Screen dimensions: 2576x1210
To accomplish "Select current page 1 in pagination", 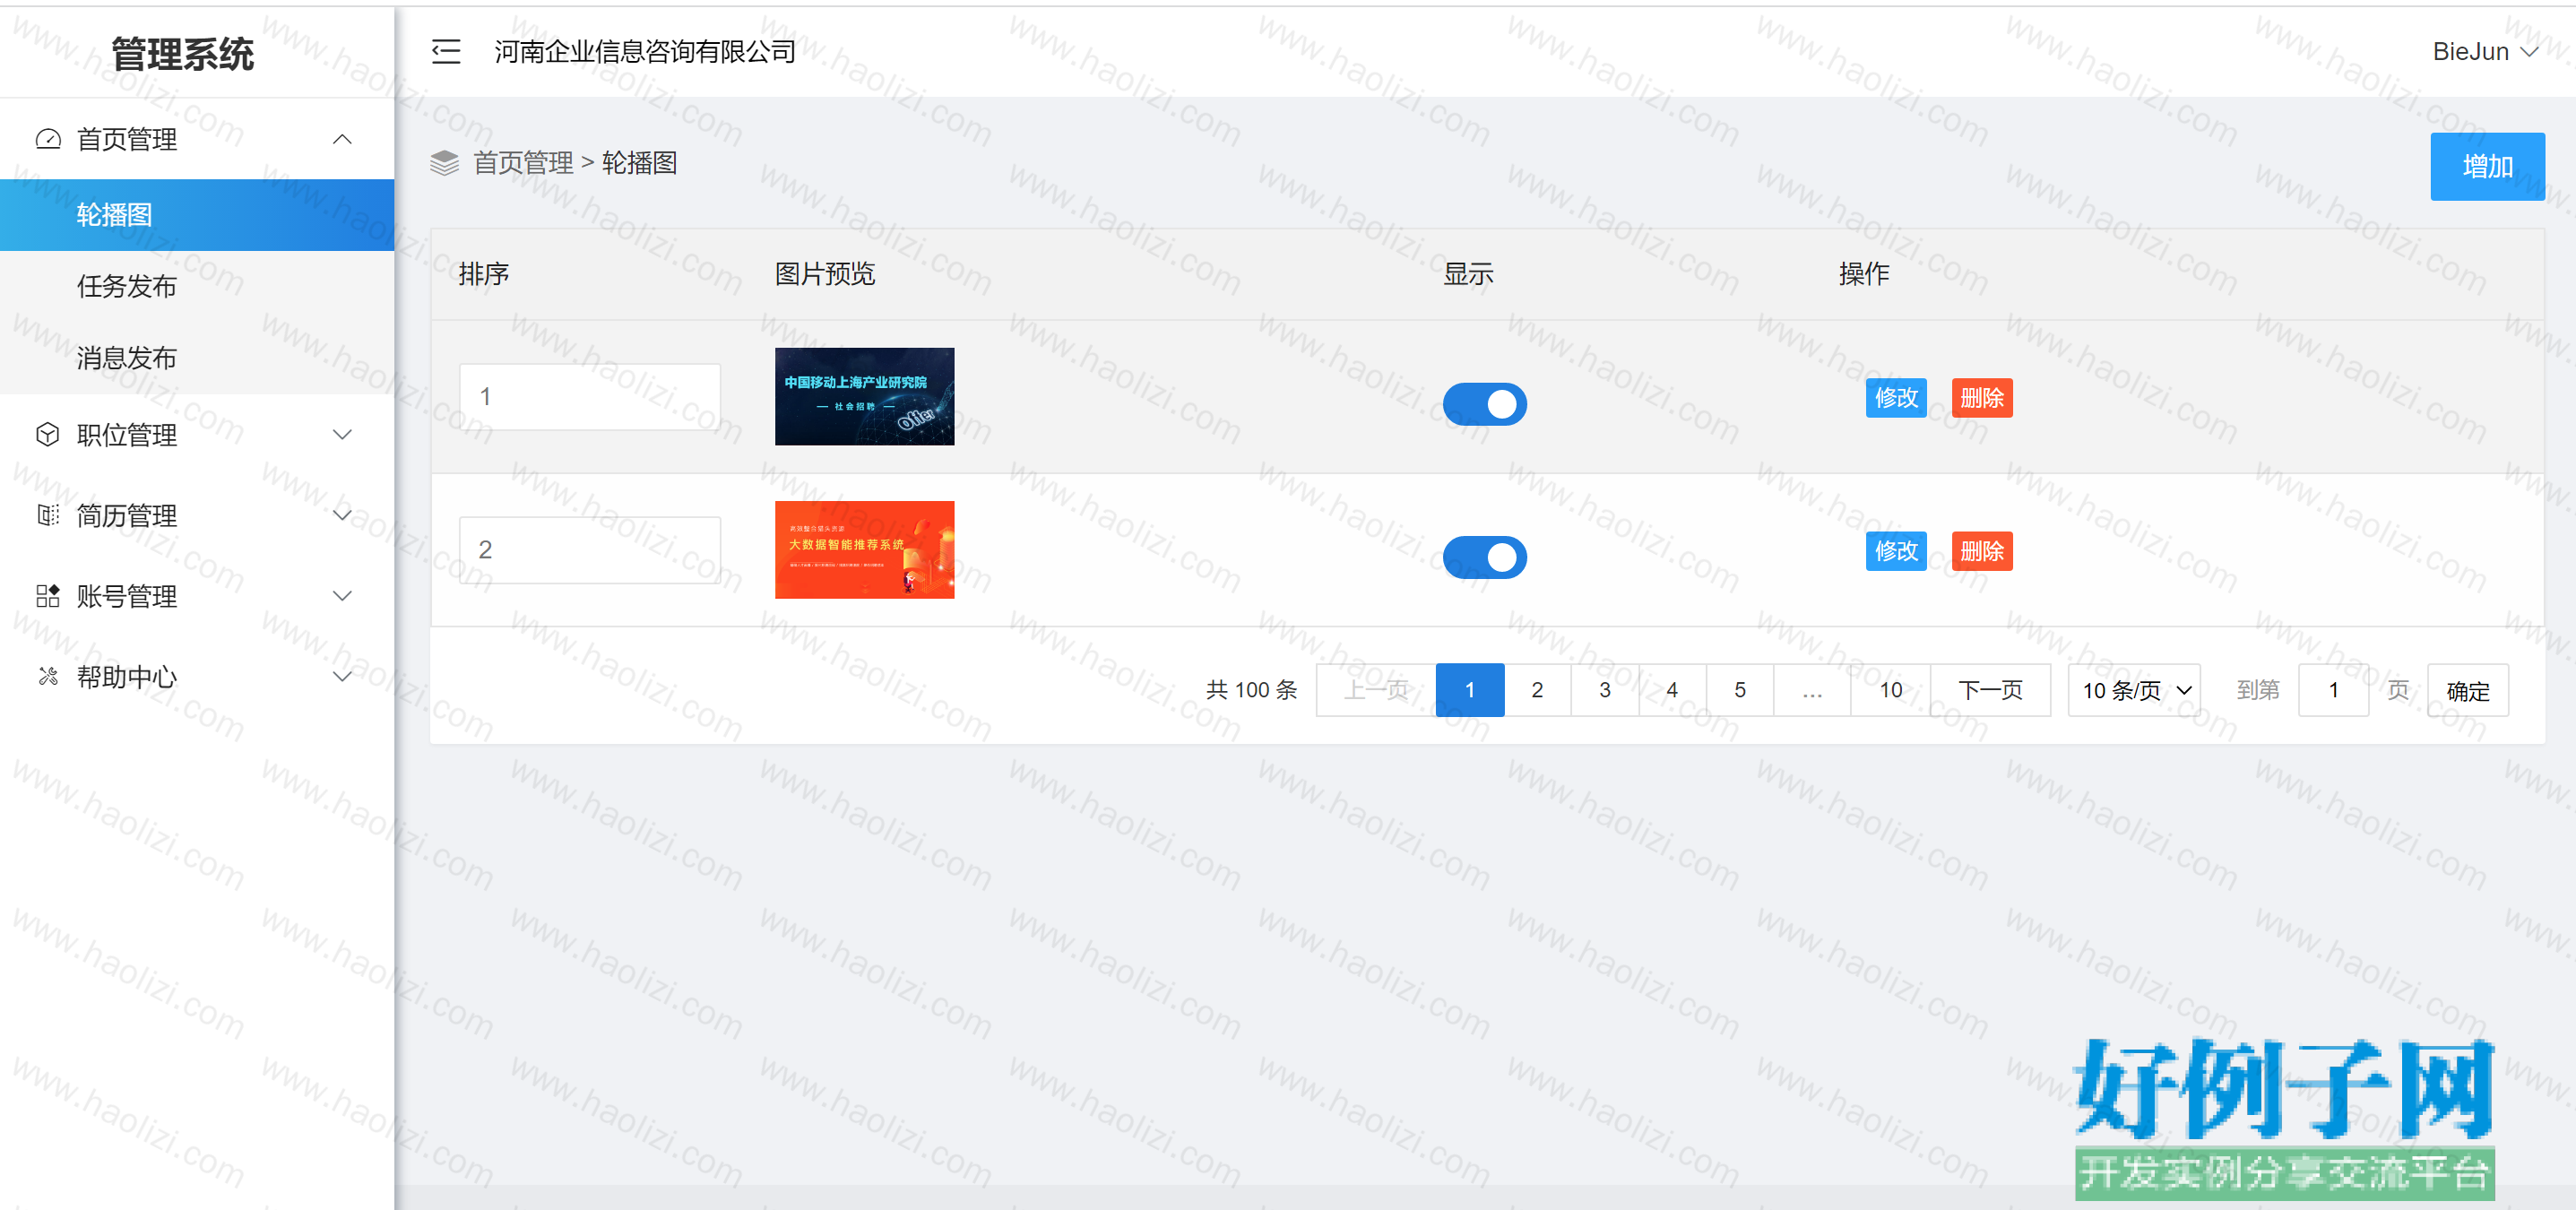I will [x=1470, y=690].
